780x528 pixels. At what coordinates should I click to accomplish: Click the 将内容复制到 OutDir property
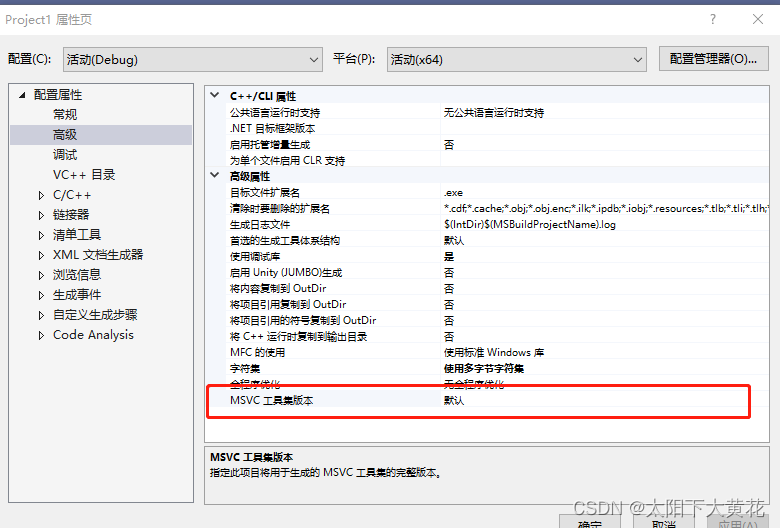point(278,289)
